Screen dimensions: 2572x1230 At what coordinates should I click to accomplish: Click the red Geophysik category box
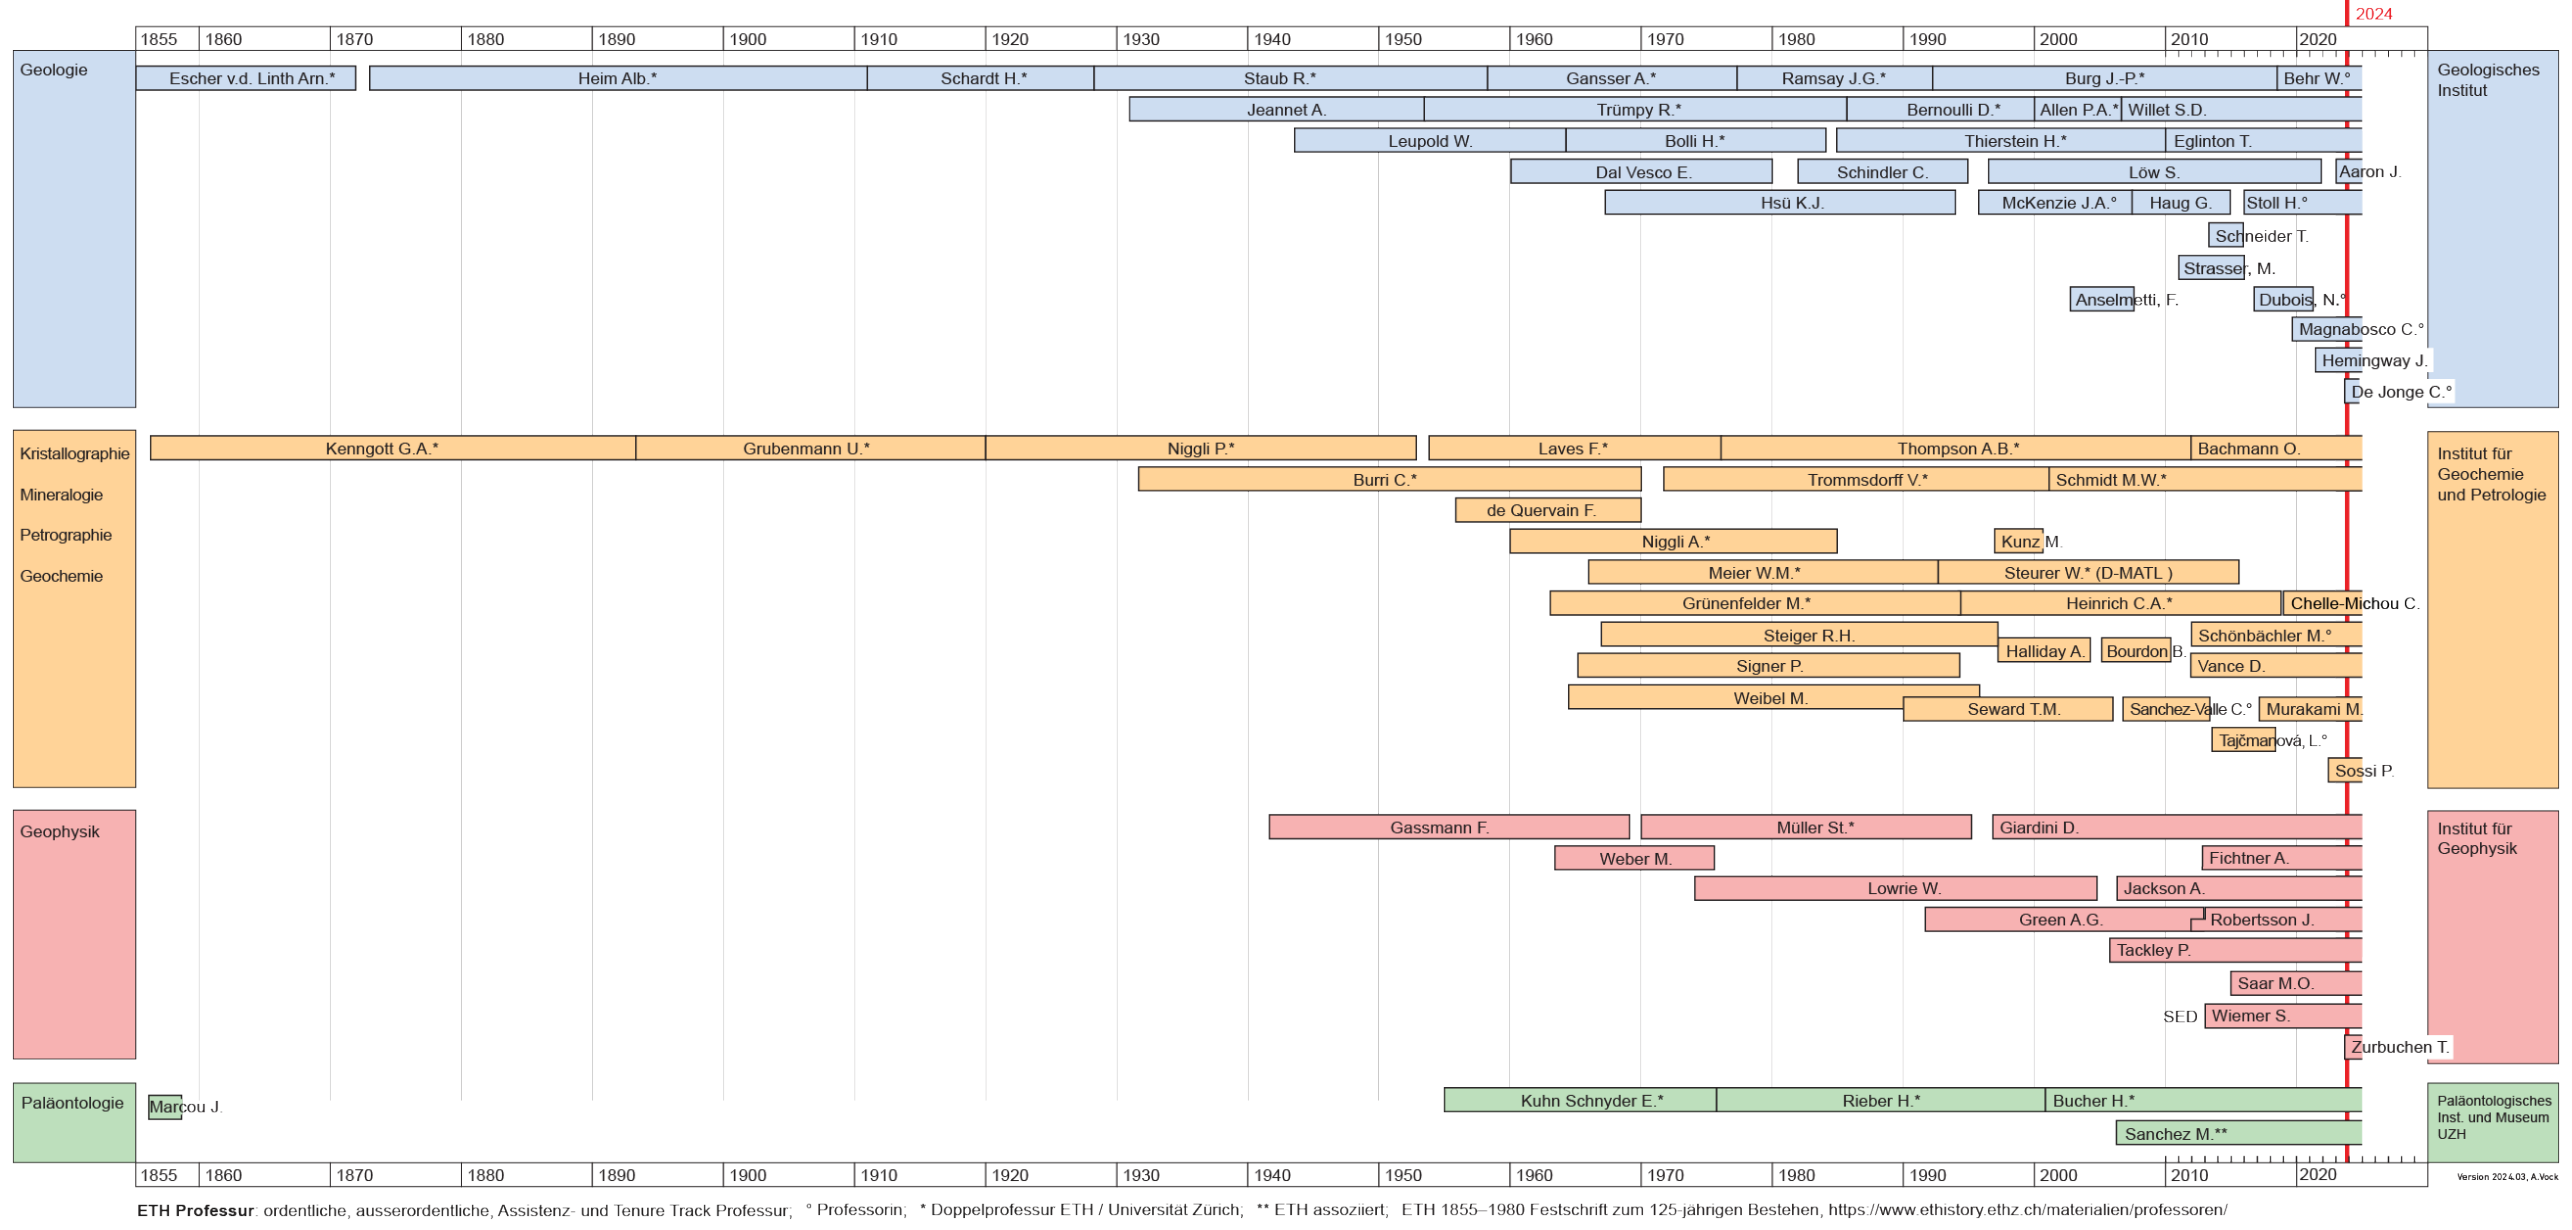74,934
